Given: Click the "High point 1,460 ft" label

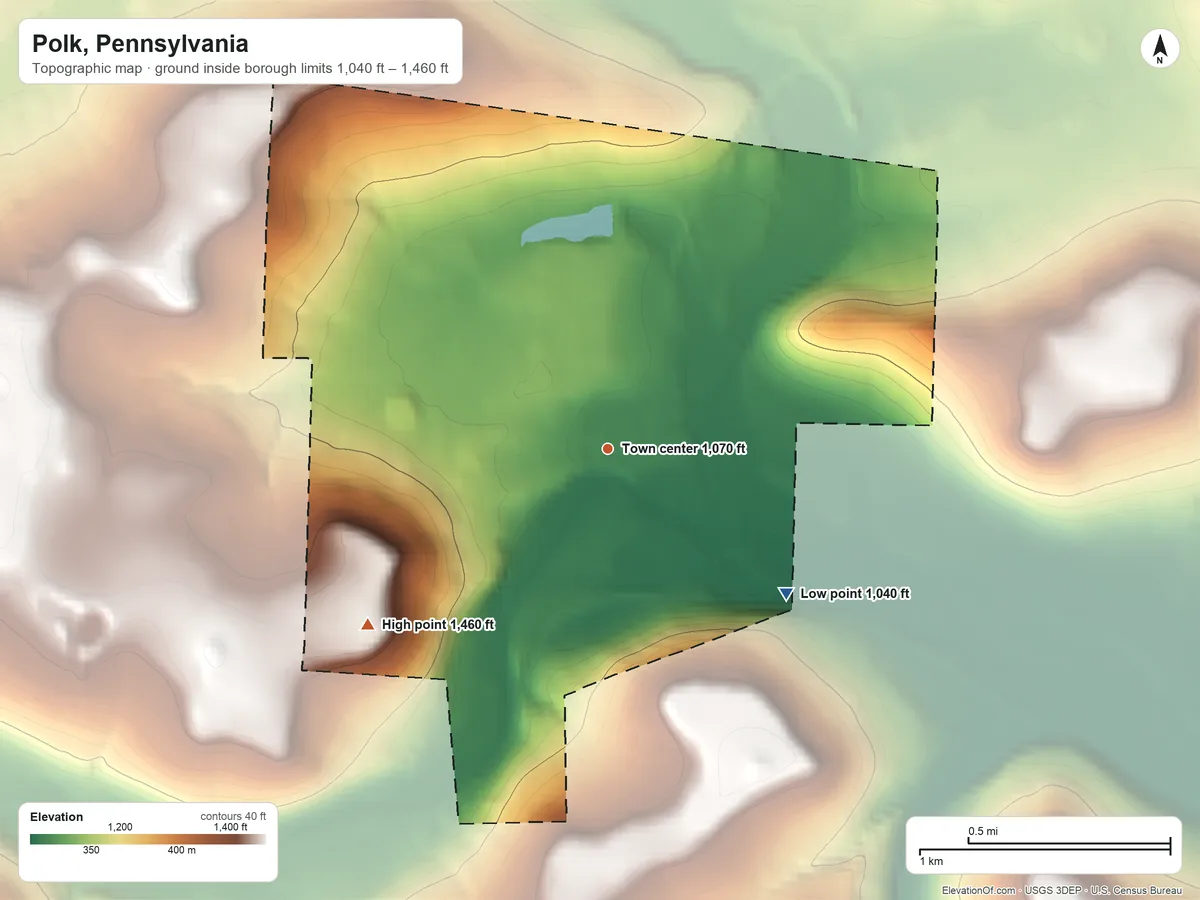Looking at the screenshot, I should pos(439,625).
